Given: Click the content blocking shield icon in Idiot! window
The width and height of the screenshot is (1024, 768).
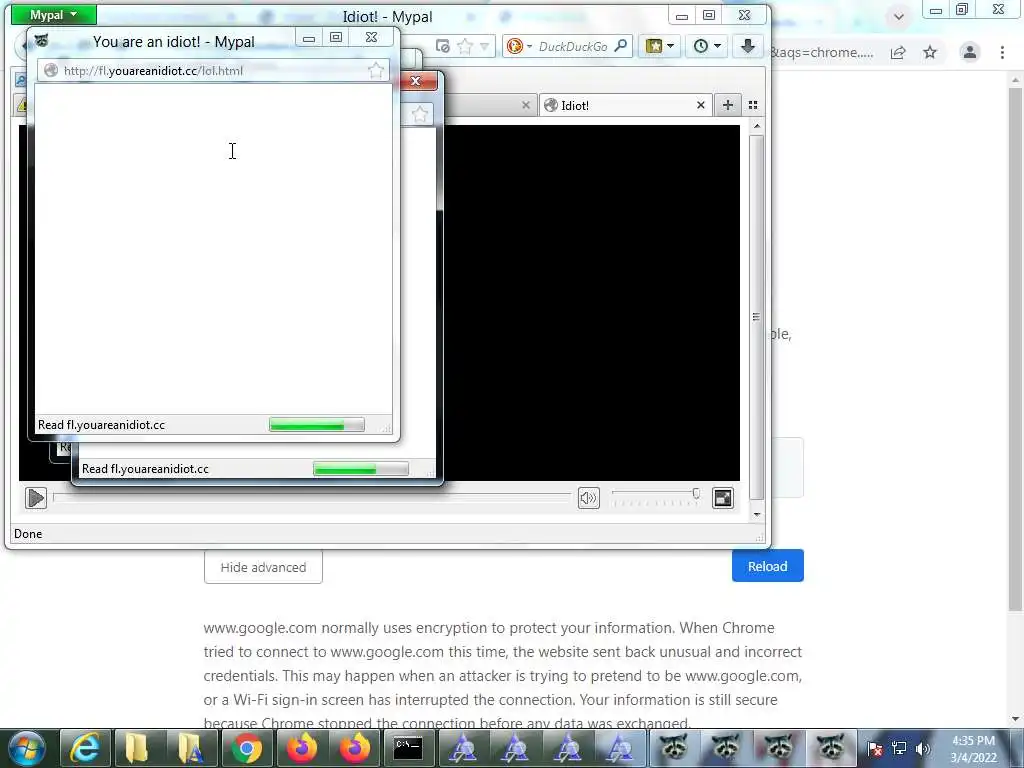Looking at the screenshot, I should pyautogui.click(x=443, y=46).
